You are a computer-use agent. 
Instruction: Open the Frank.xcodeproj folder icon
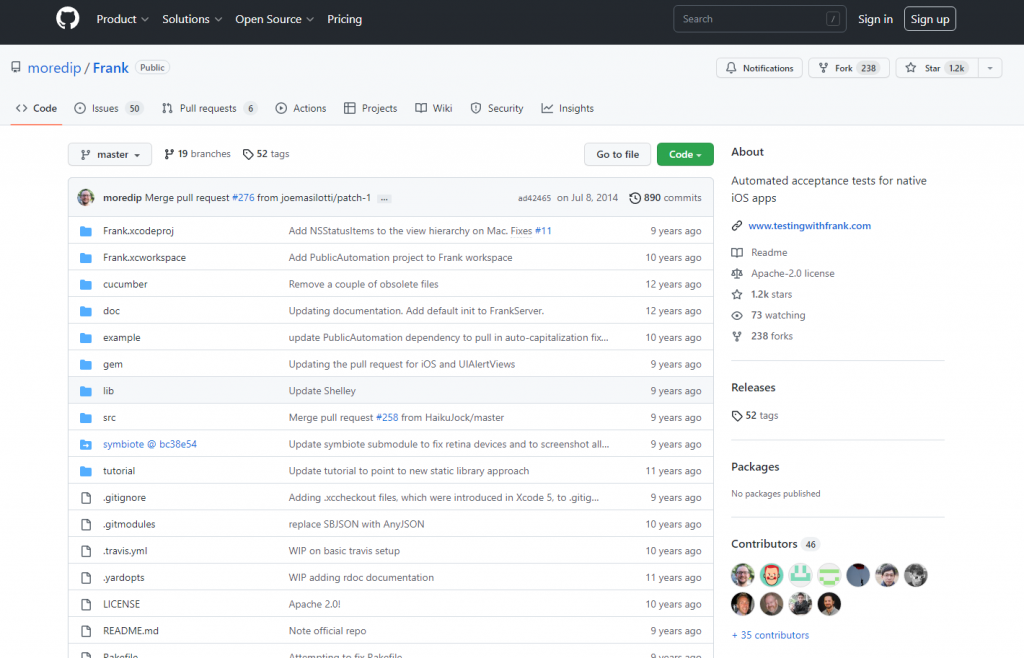tap(86, 231)
